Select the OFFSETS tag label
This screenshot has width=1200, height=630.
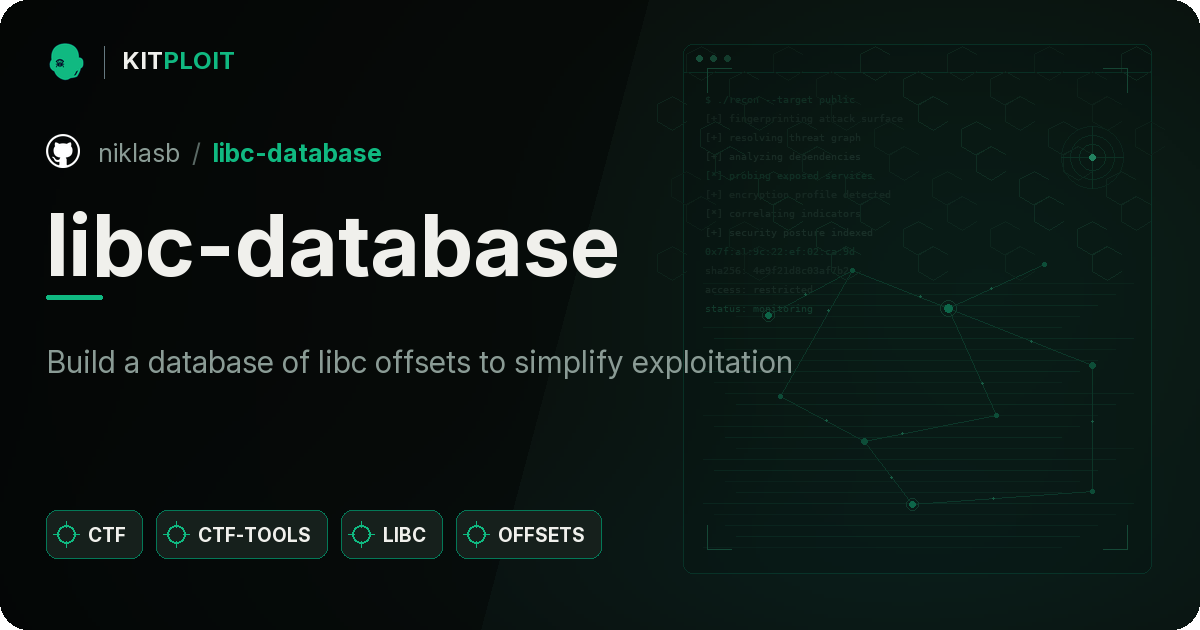541,535
